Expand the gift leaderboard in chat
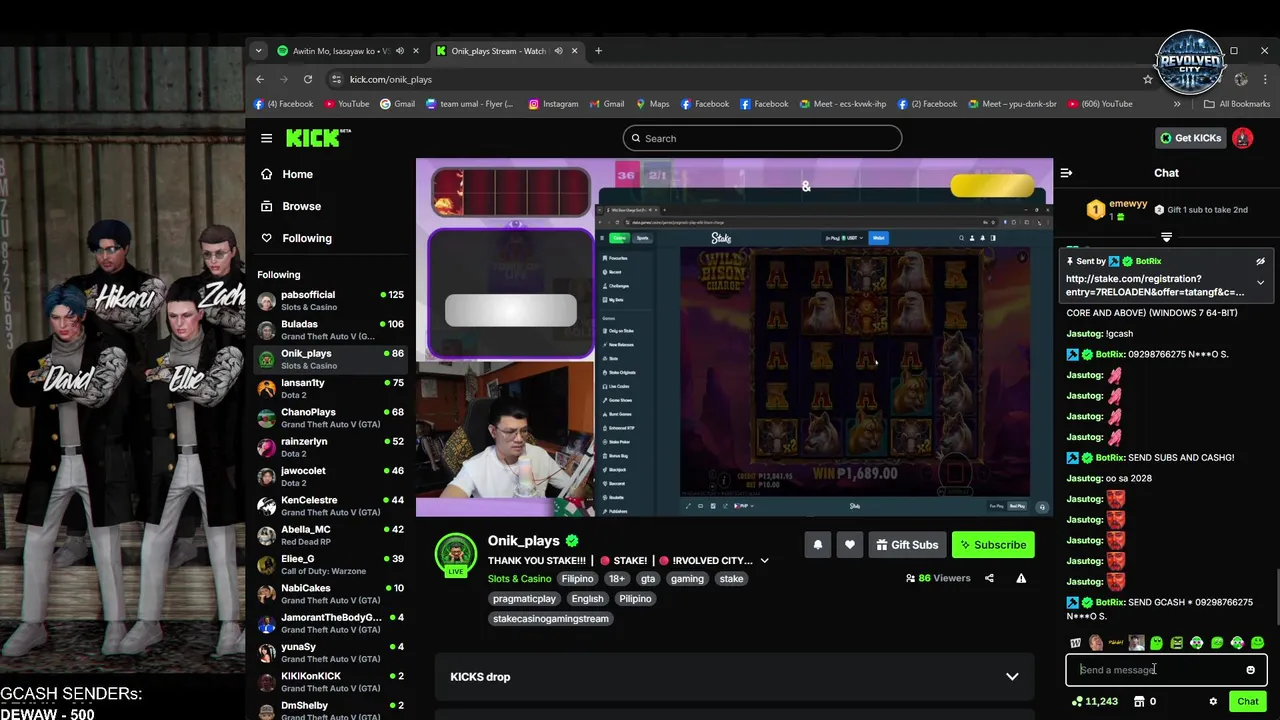 (x=1166, y=237)
